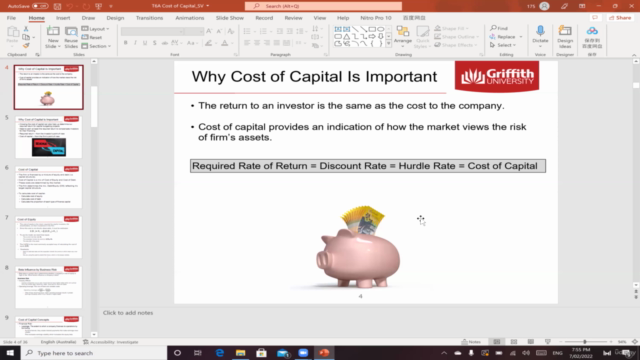
Task: Switch to Slide Sorter view icon
Action: pos(513,342)
